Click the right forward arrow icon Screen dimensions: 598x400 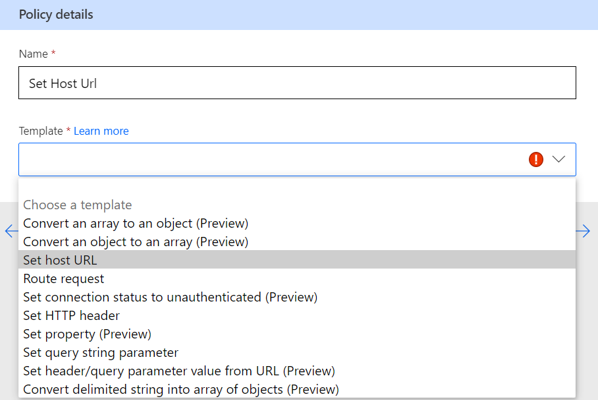[x=583, y=231]
